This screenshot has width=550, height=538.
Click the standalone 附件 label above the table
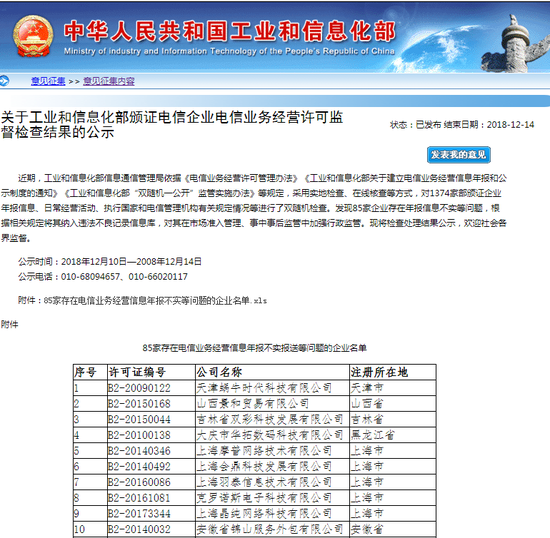coord(9,324)
